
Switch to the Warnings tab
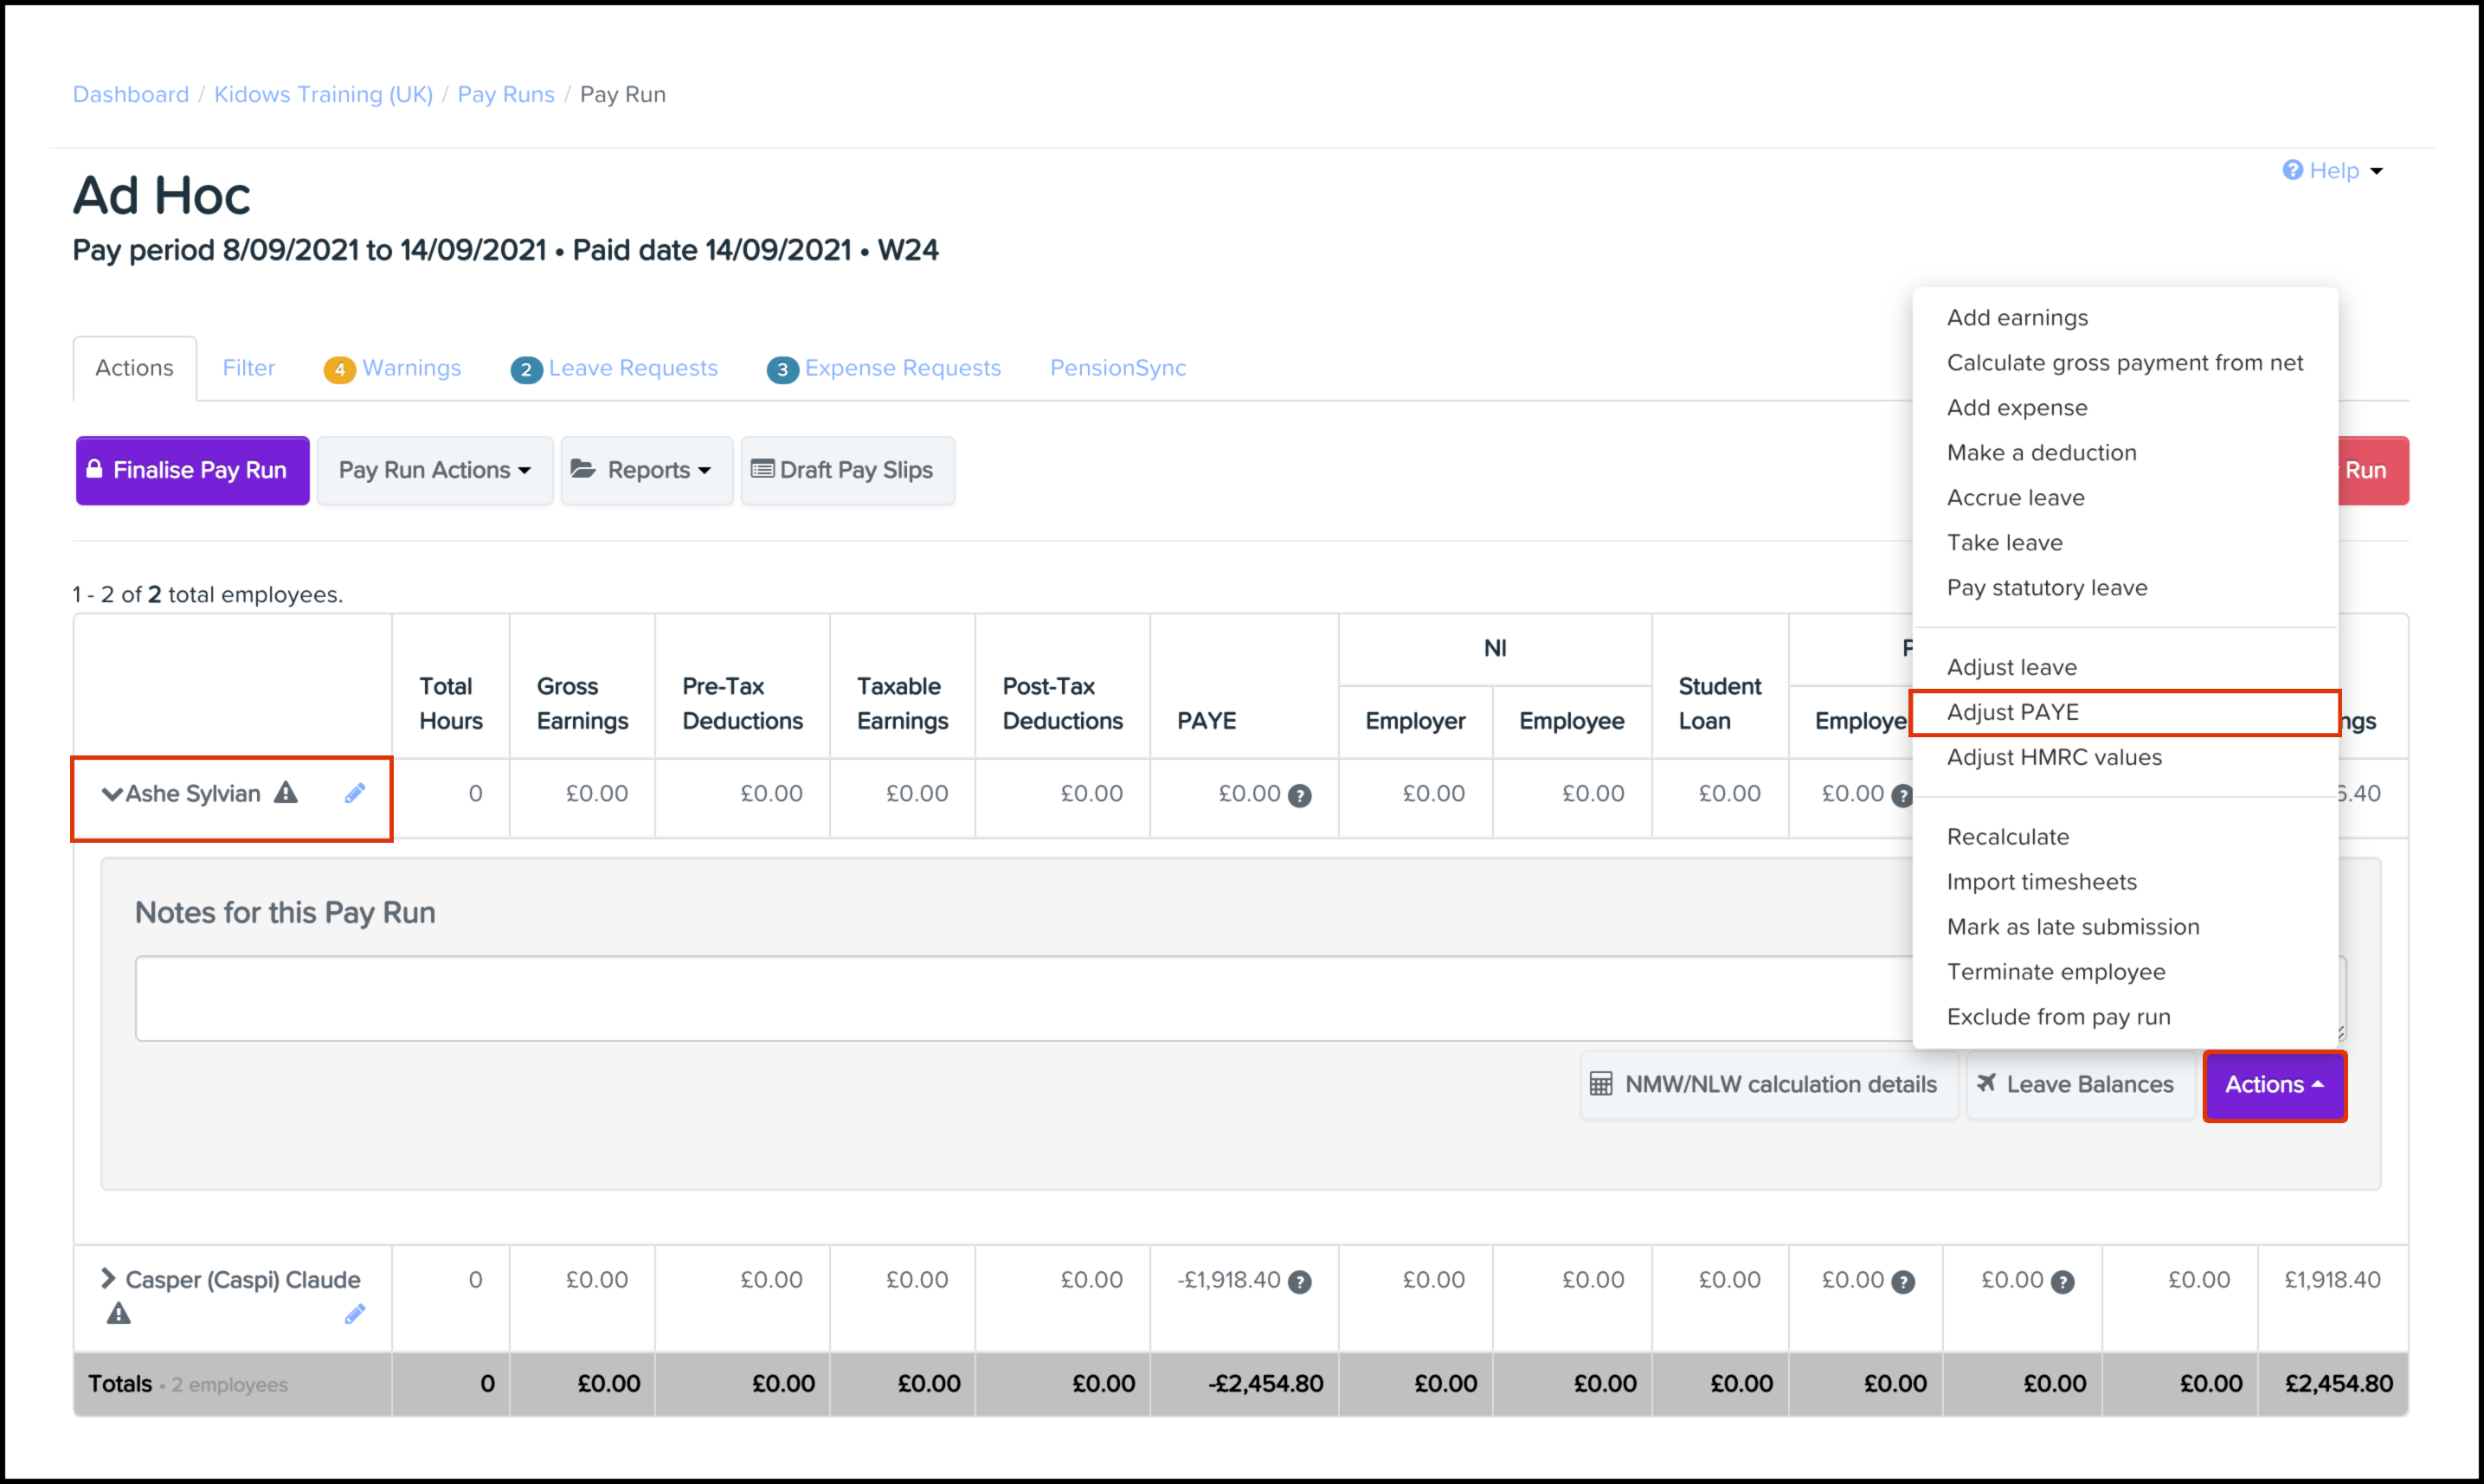point(393,368)
